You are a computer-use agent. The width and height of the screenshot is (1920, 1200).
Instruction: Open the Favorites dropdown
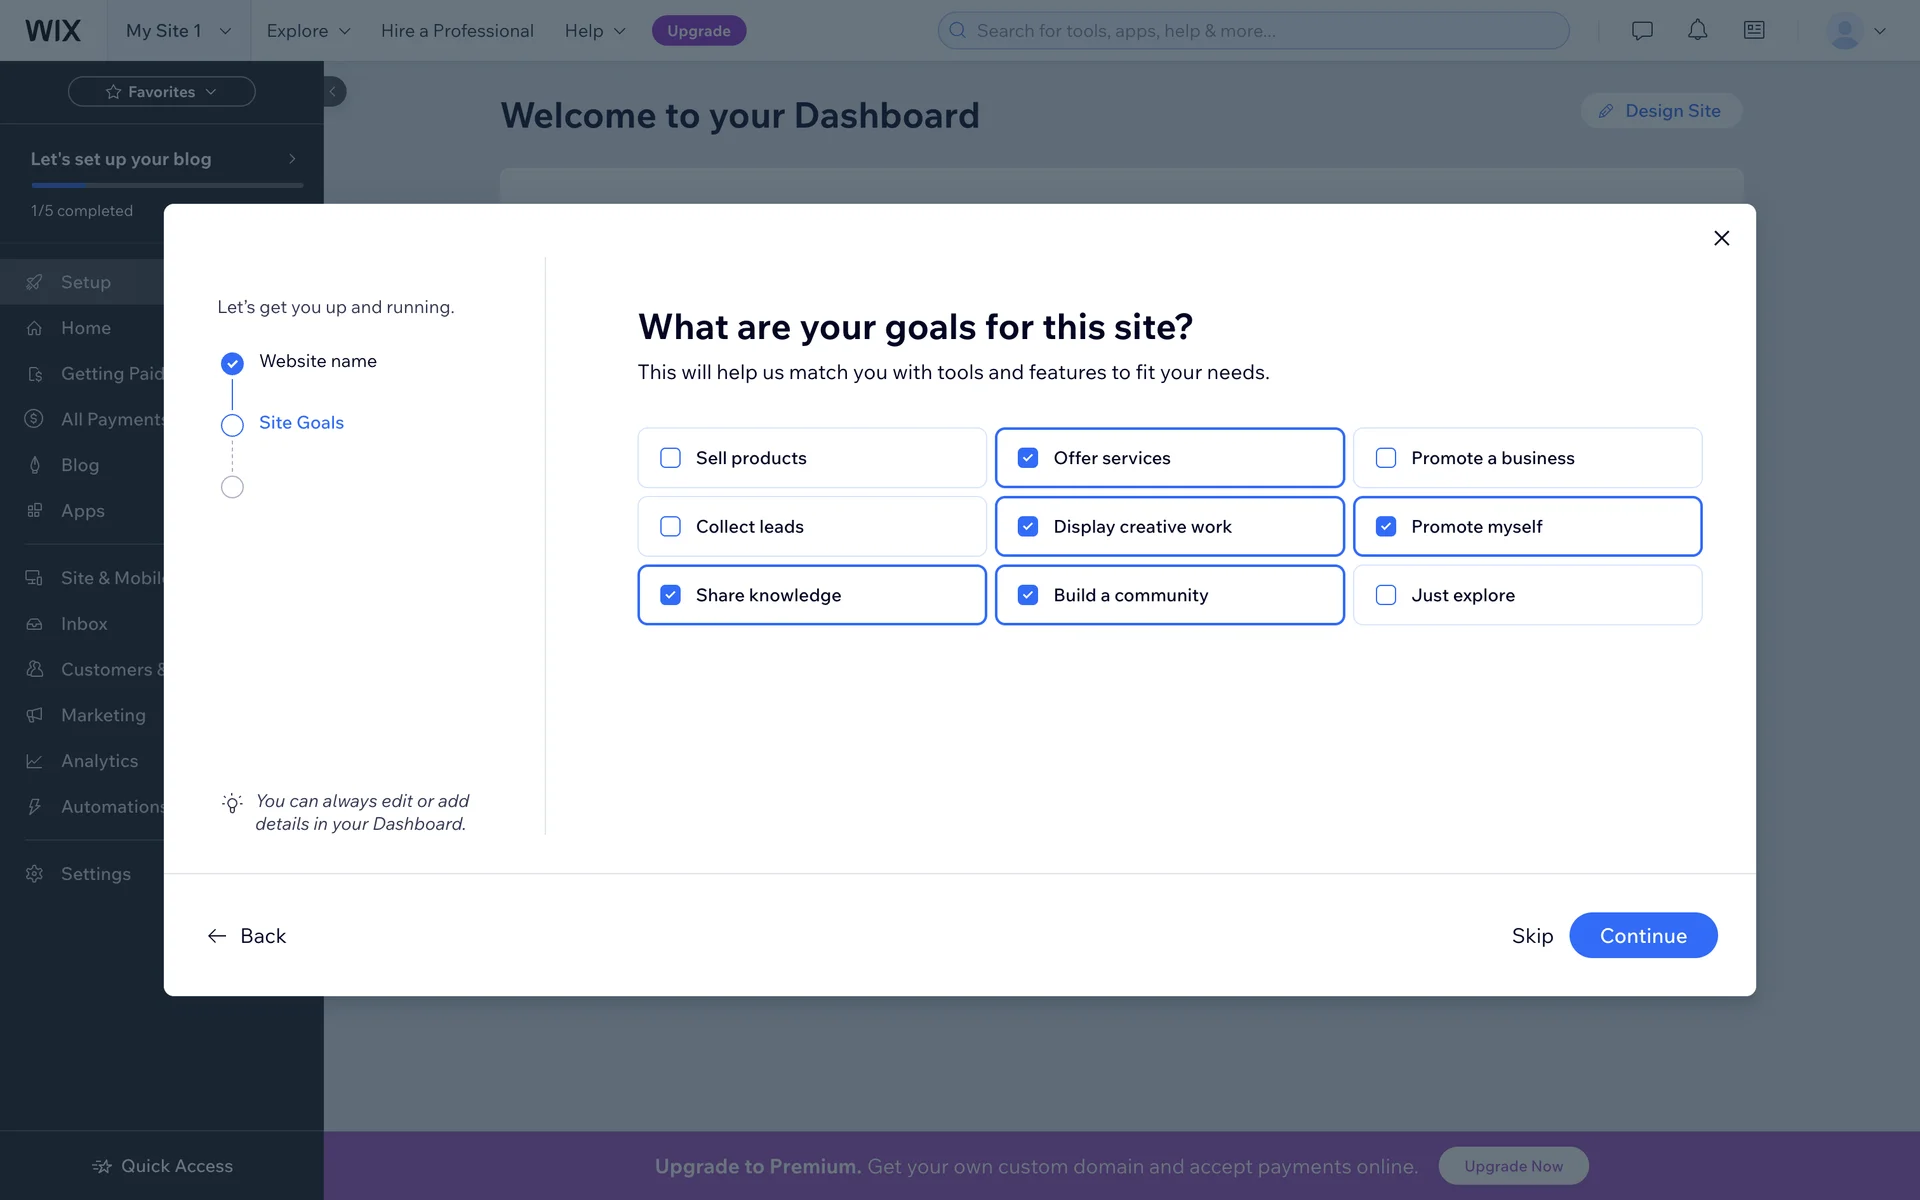(161, 92)
